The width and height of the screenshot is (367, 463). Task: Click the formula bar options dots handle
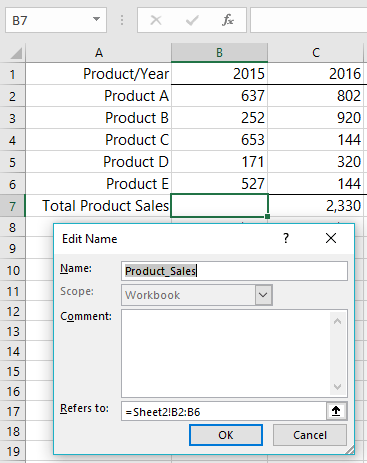point(122,20)
